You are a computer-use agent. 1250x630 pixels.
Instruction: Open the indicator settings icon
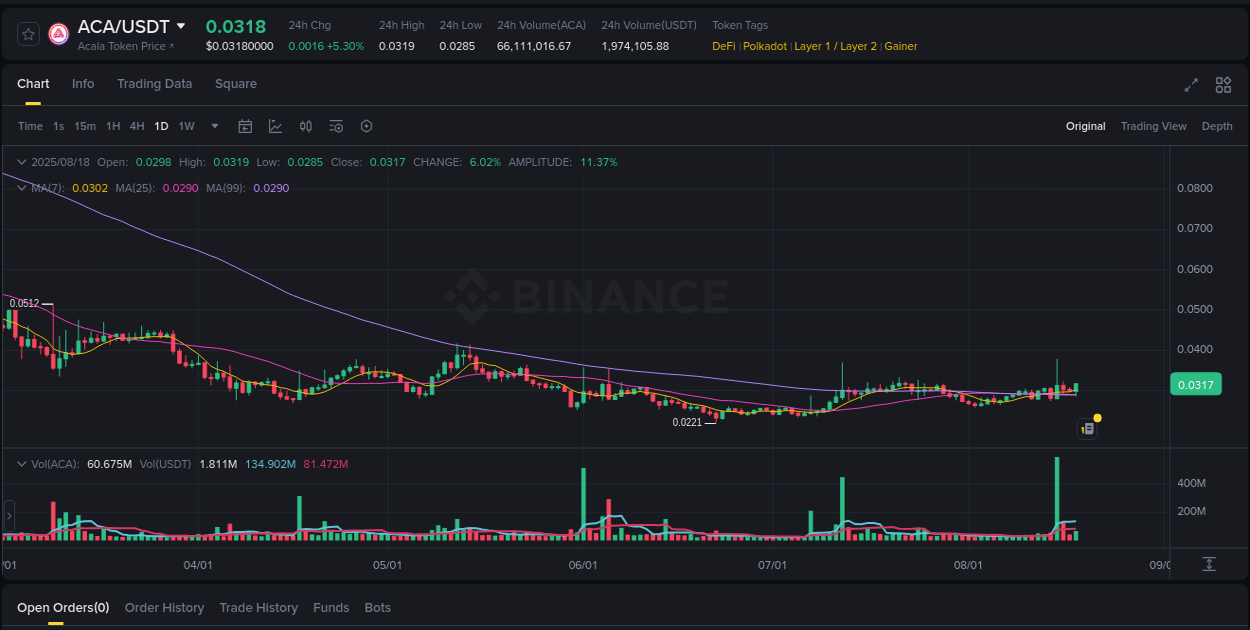point(336,126)
